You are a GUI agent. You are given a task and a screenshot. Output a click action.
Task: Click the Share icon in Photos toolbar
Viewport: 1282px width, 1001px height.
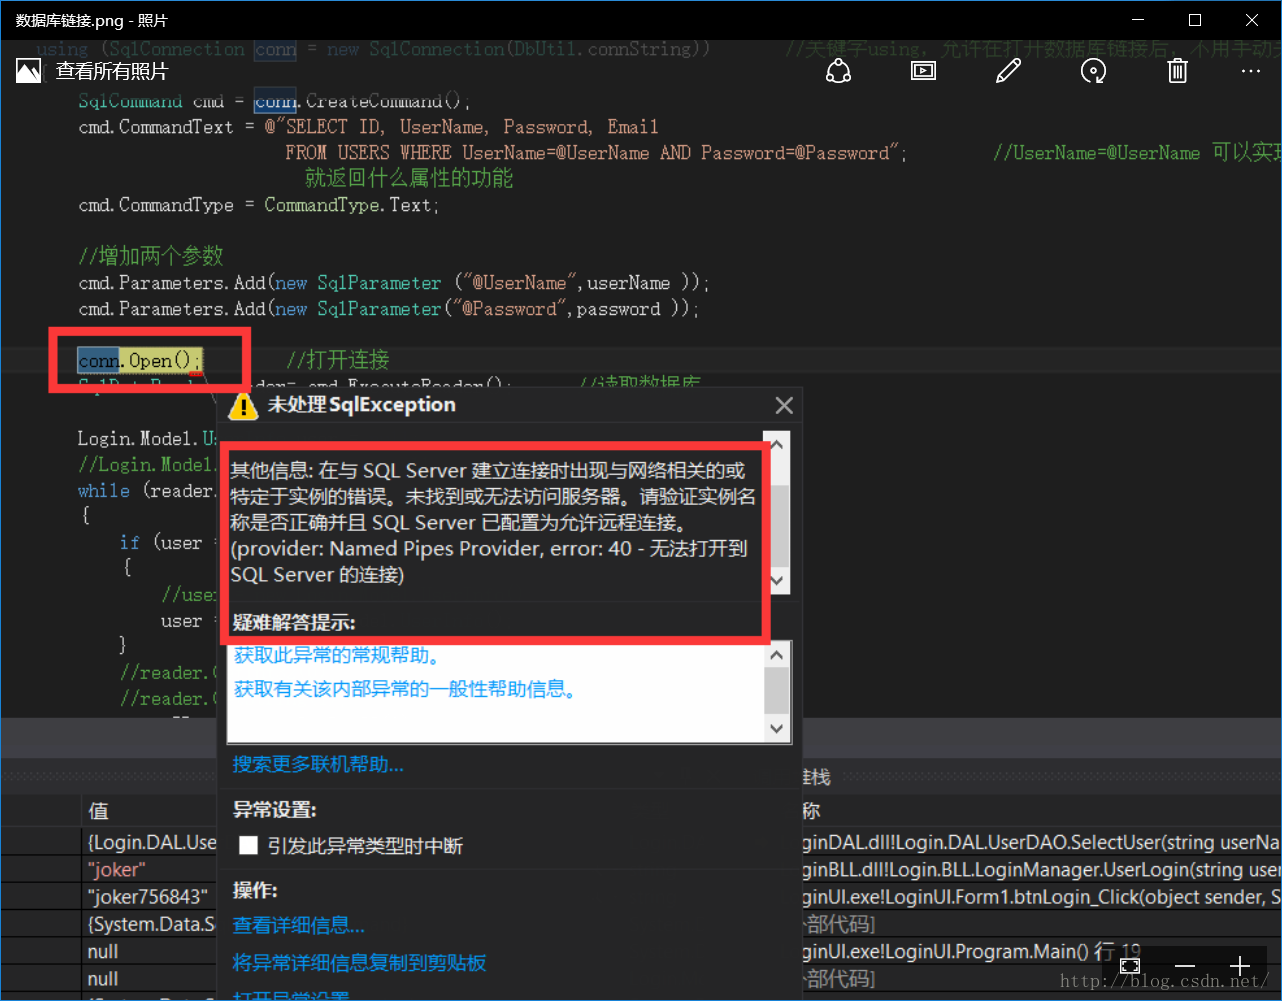(x=838, y=71)
